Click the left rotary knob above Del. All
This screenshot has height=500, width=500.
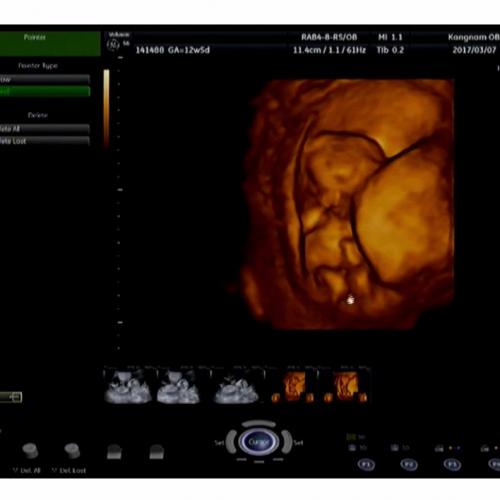click(x=30, y=451)
